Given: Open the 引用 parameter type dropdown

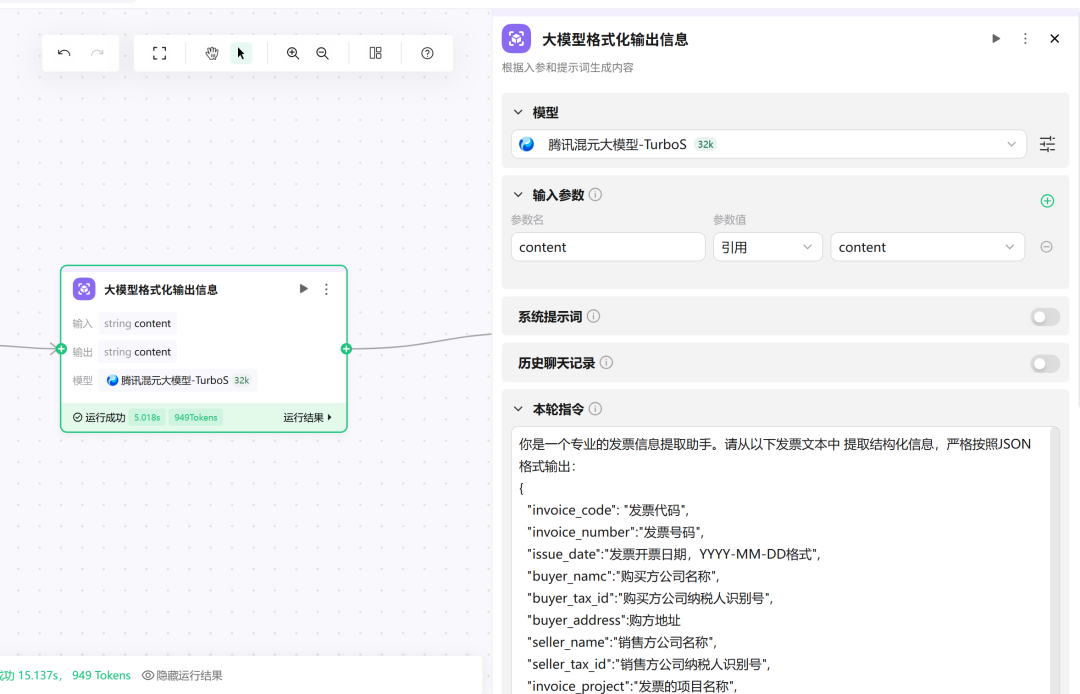Looking at the screenshot, I should click(x=767, y=247).
